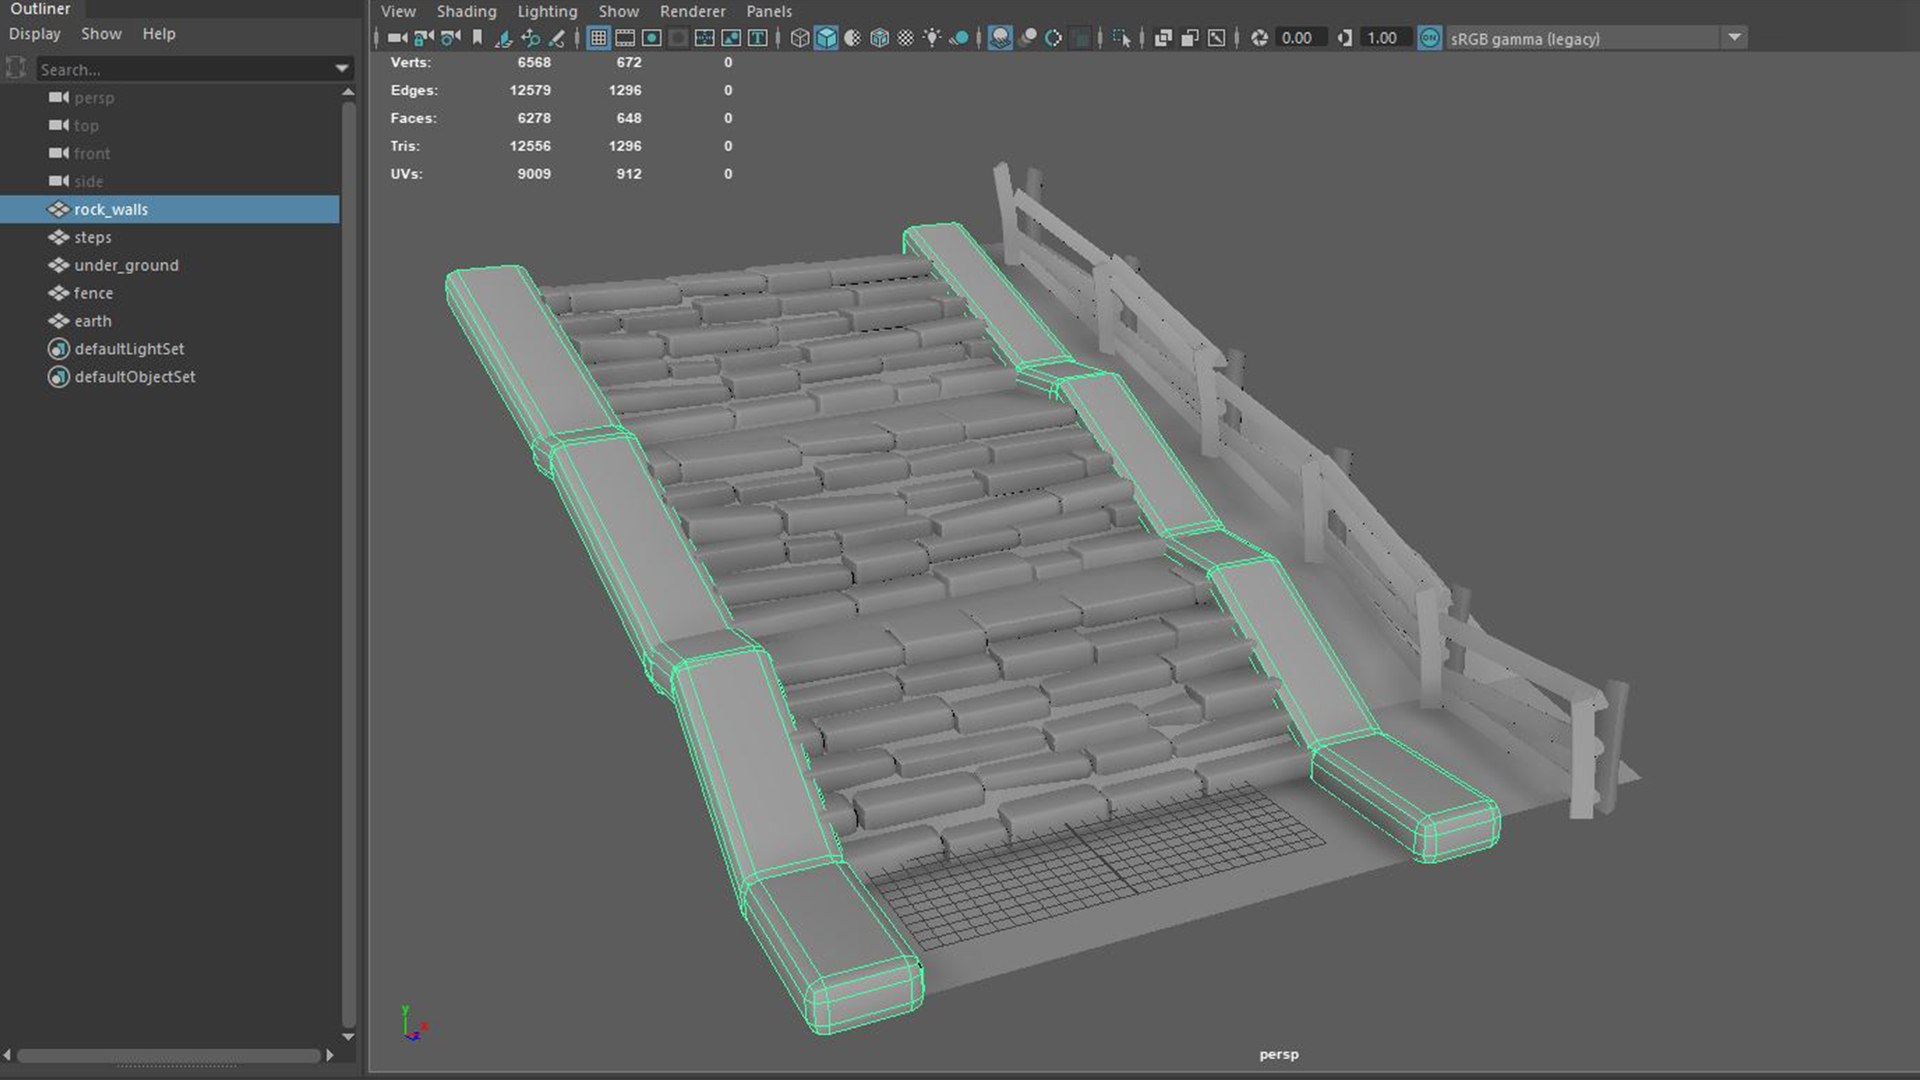Open the Outliner search options arrow
The image size is (1920, 1080).
point(342,69)
